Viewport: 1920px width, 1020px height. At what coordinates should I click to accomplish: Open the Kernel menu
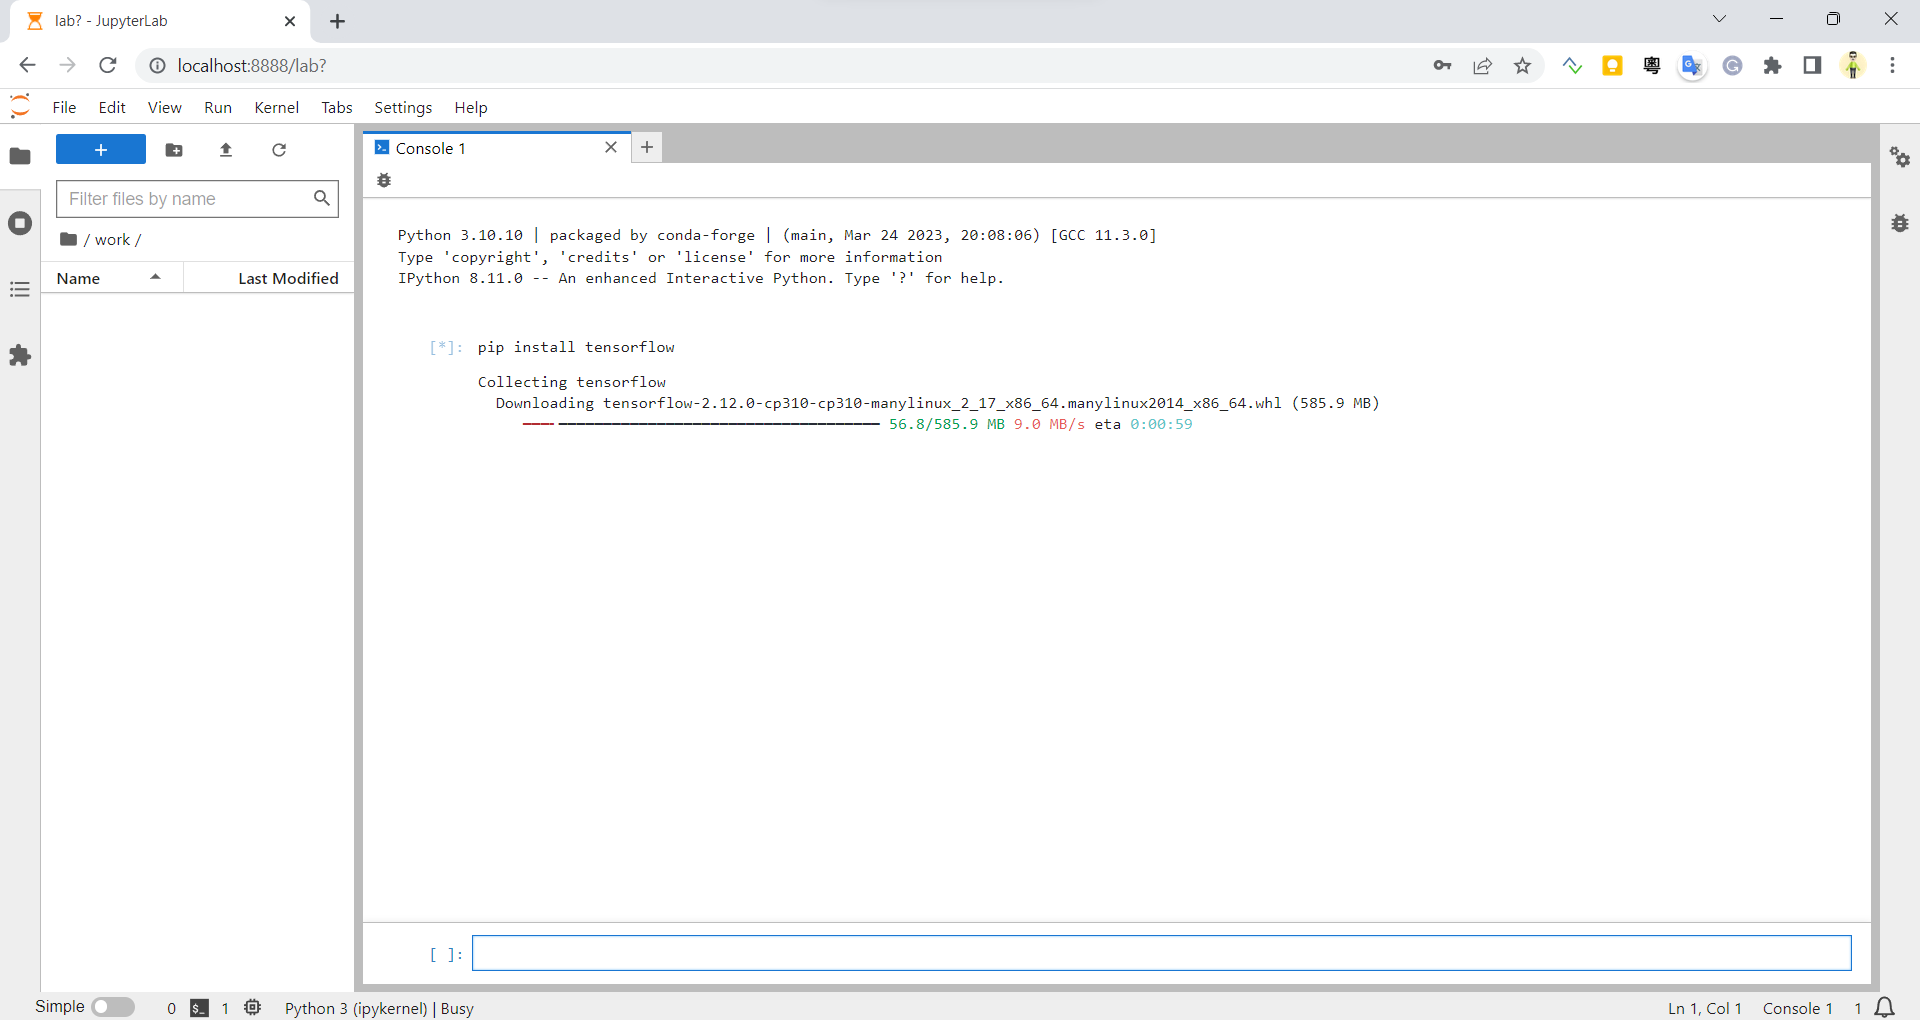click(277, 107)
